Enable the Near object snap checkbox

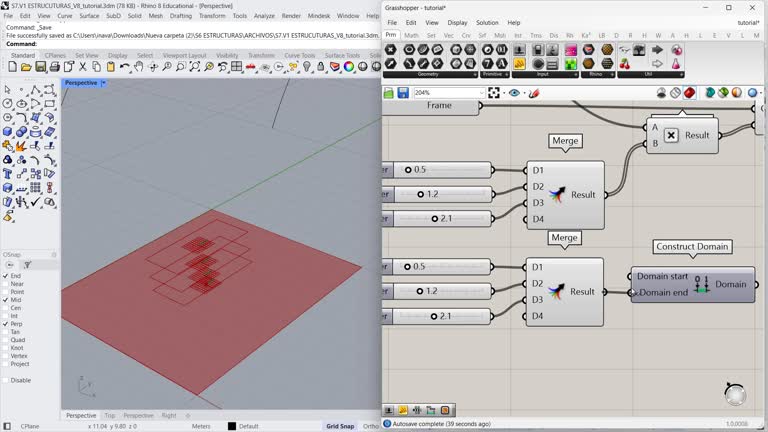[x=6, y=284]
